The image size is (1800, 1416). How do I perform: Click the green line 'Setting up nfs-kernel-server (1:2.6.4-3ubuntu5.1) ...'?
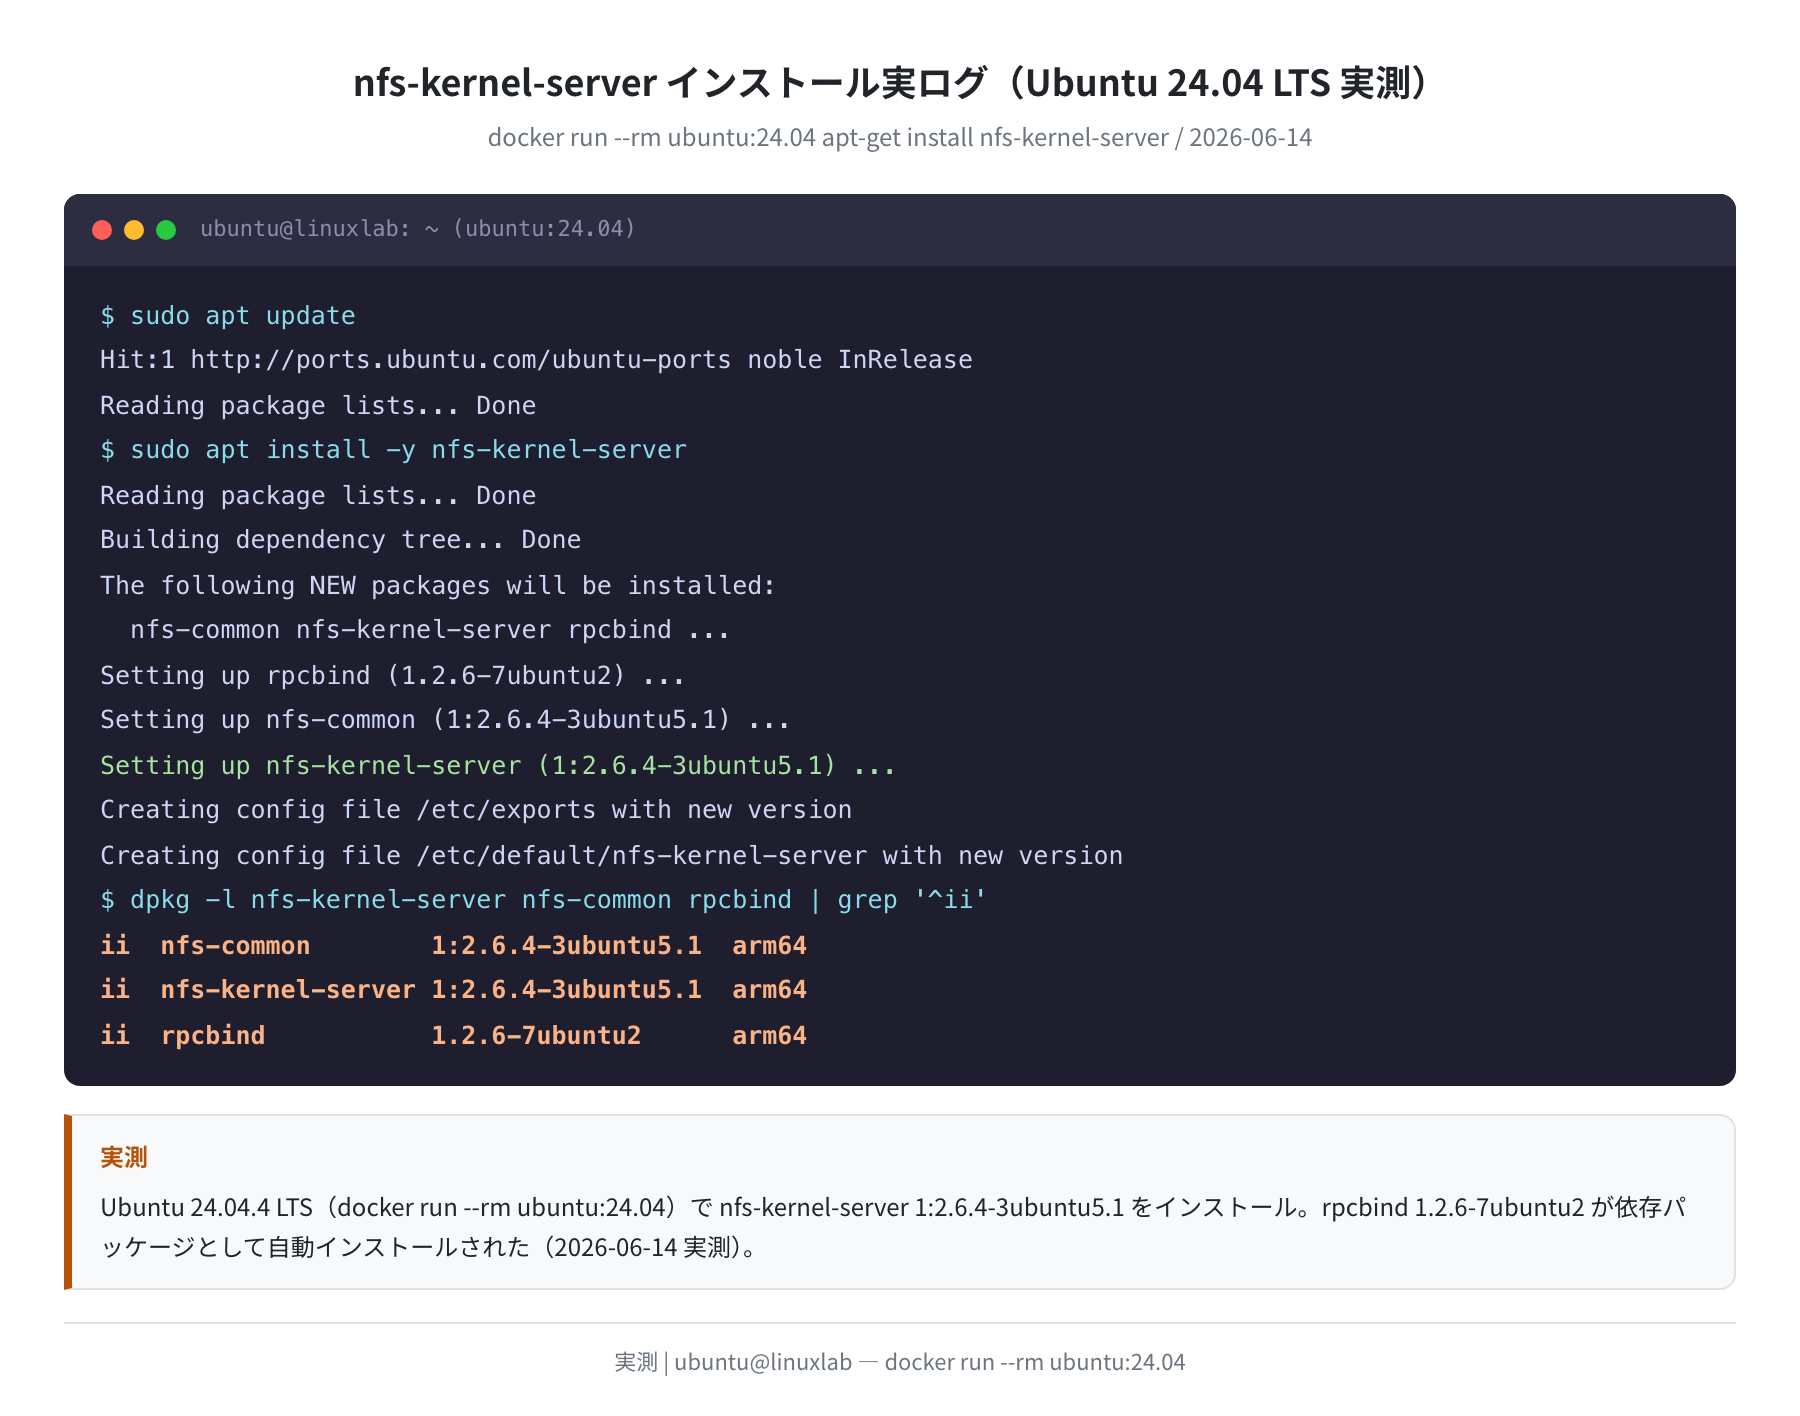[x=498, y=765]
